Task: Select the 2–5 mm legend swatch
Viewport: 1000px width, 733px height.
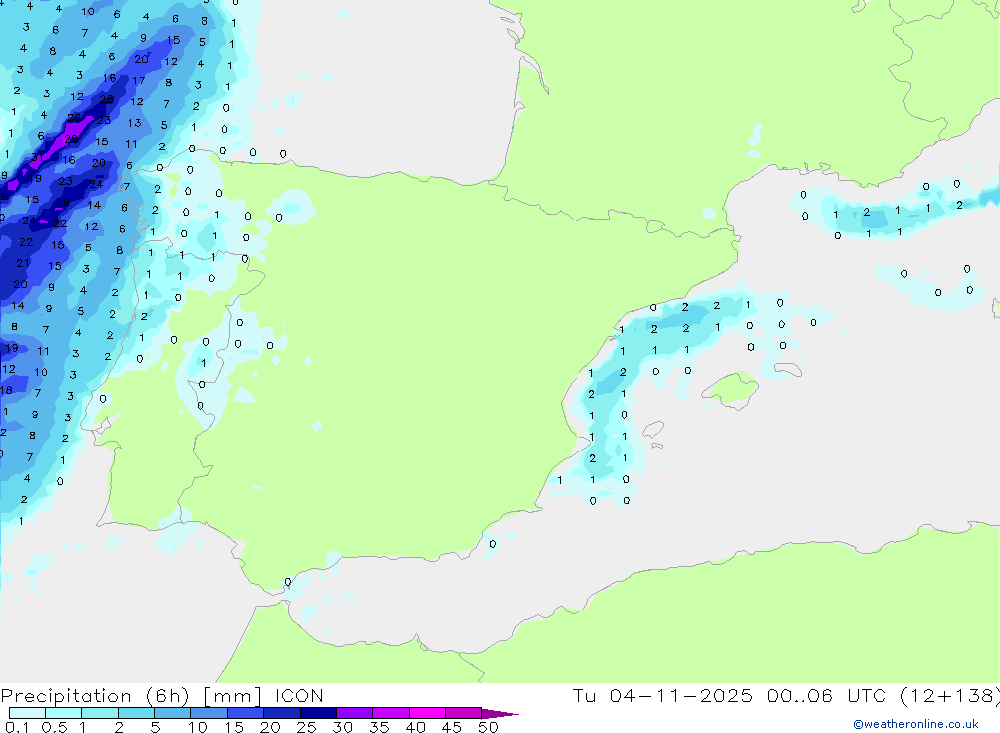Action: (x=136, y=713)
